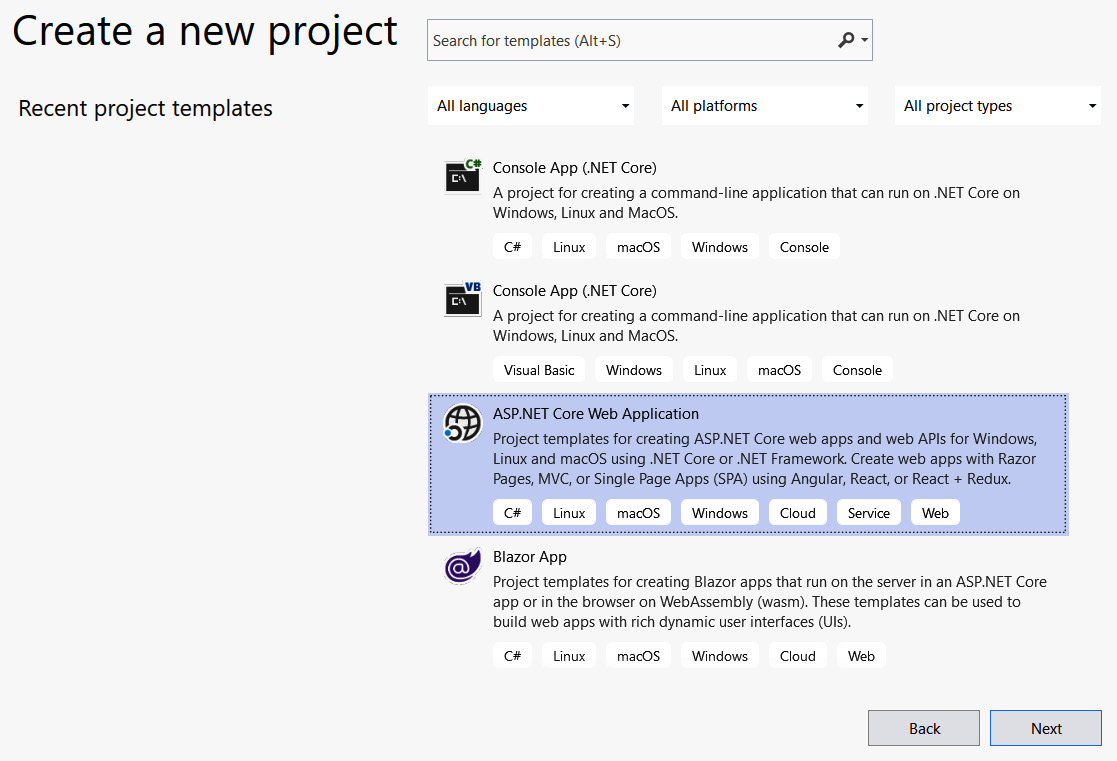Click the macOS tag under Blazor App
This screenshot has height=761, width=1117.
(638, 655)
